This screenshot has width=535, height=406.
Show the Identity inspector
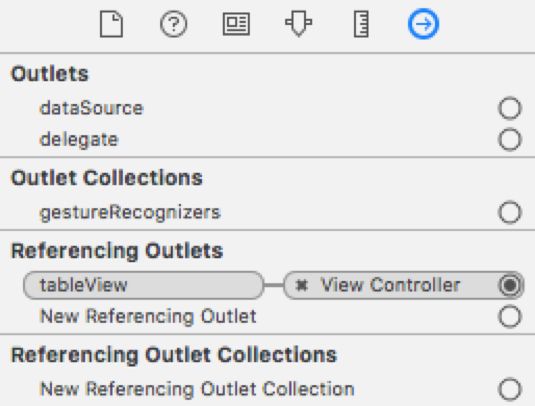tap(236, 24)
